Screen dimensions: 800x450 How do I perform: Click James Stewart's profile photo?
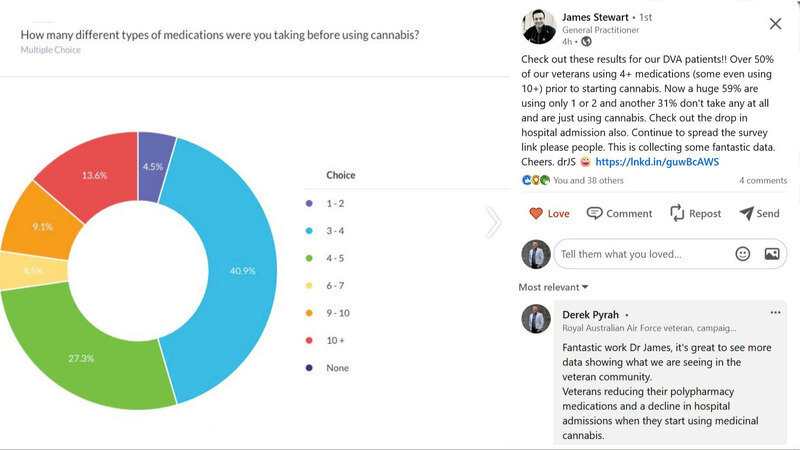click(x=539, y=27)
